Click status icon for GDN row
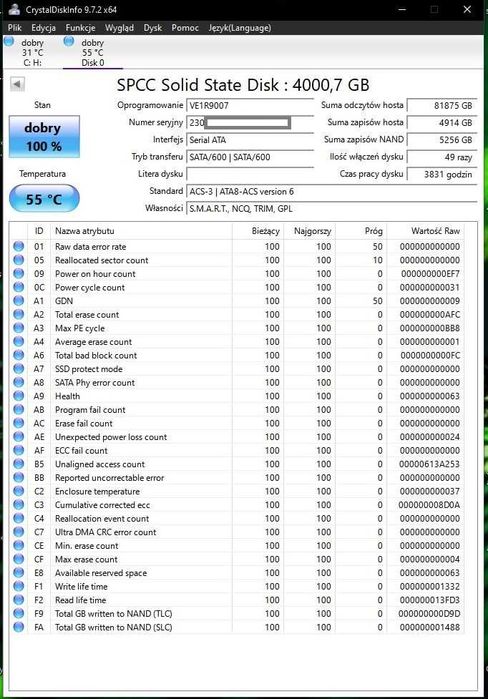The height and width of the screenshot is (699, 488). click(x=19, y=300)
